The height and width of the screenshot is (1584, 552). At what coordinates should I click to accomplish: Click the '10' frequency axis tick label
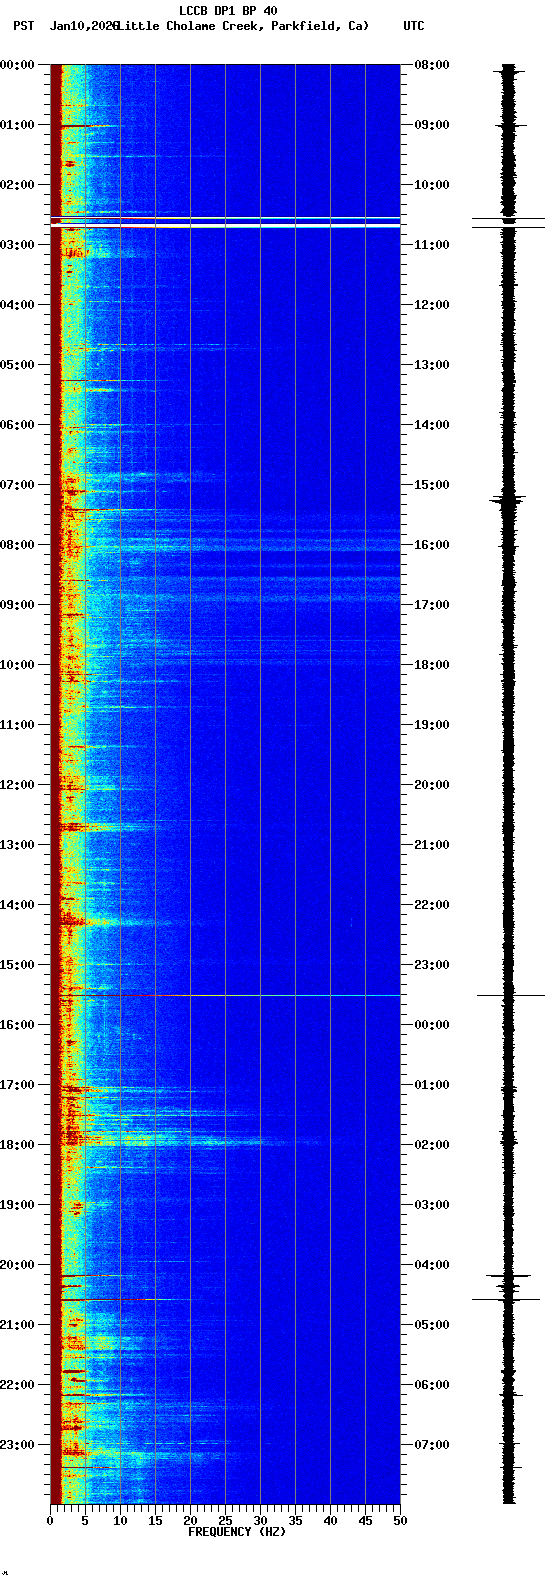point(120,1520)
